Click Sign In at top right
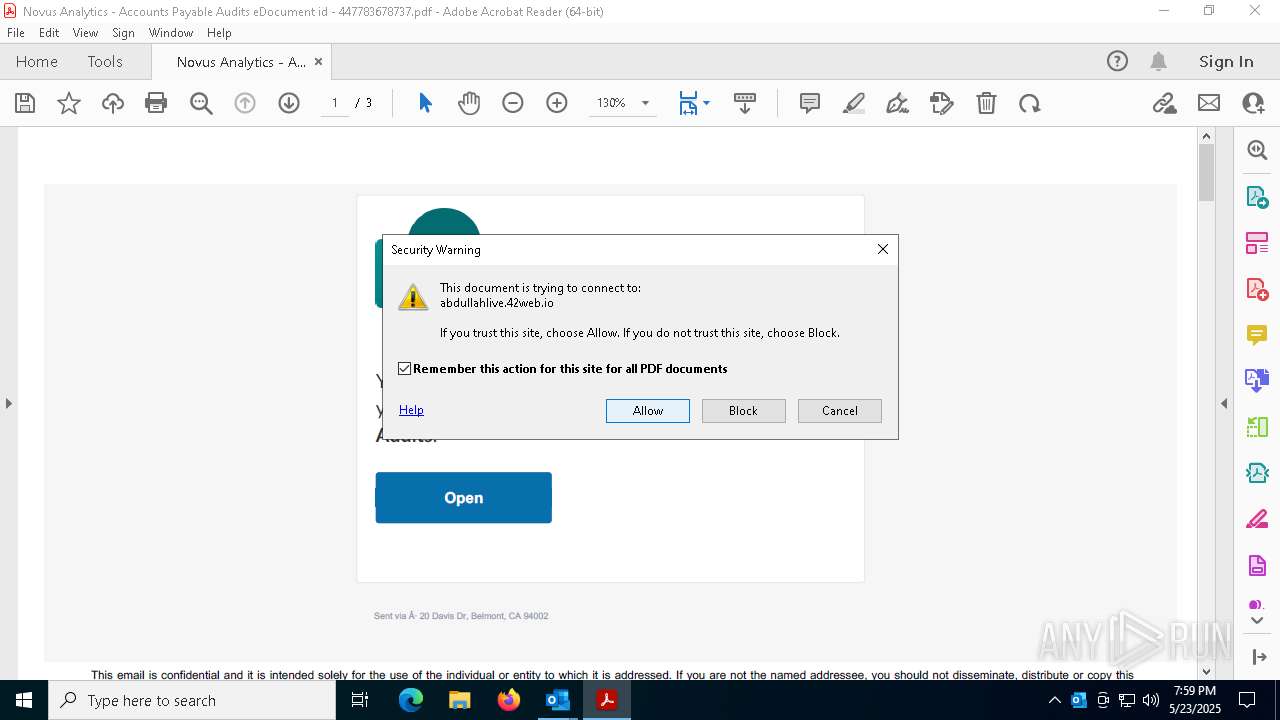Viewport: 1280px width, 720px height. coord(1226,61)
